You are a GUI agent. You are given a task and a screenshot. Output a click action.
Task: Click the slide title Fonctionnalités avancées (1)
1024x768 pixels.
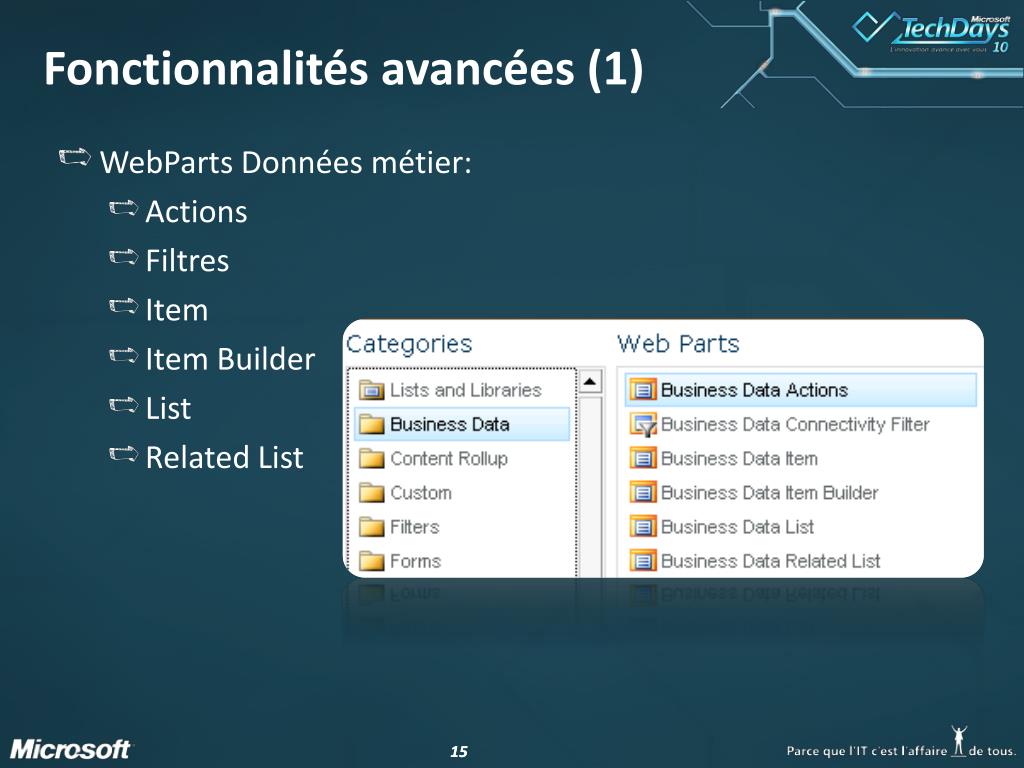[x=344, y=69]
